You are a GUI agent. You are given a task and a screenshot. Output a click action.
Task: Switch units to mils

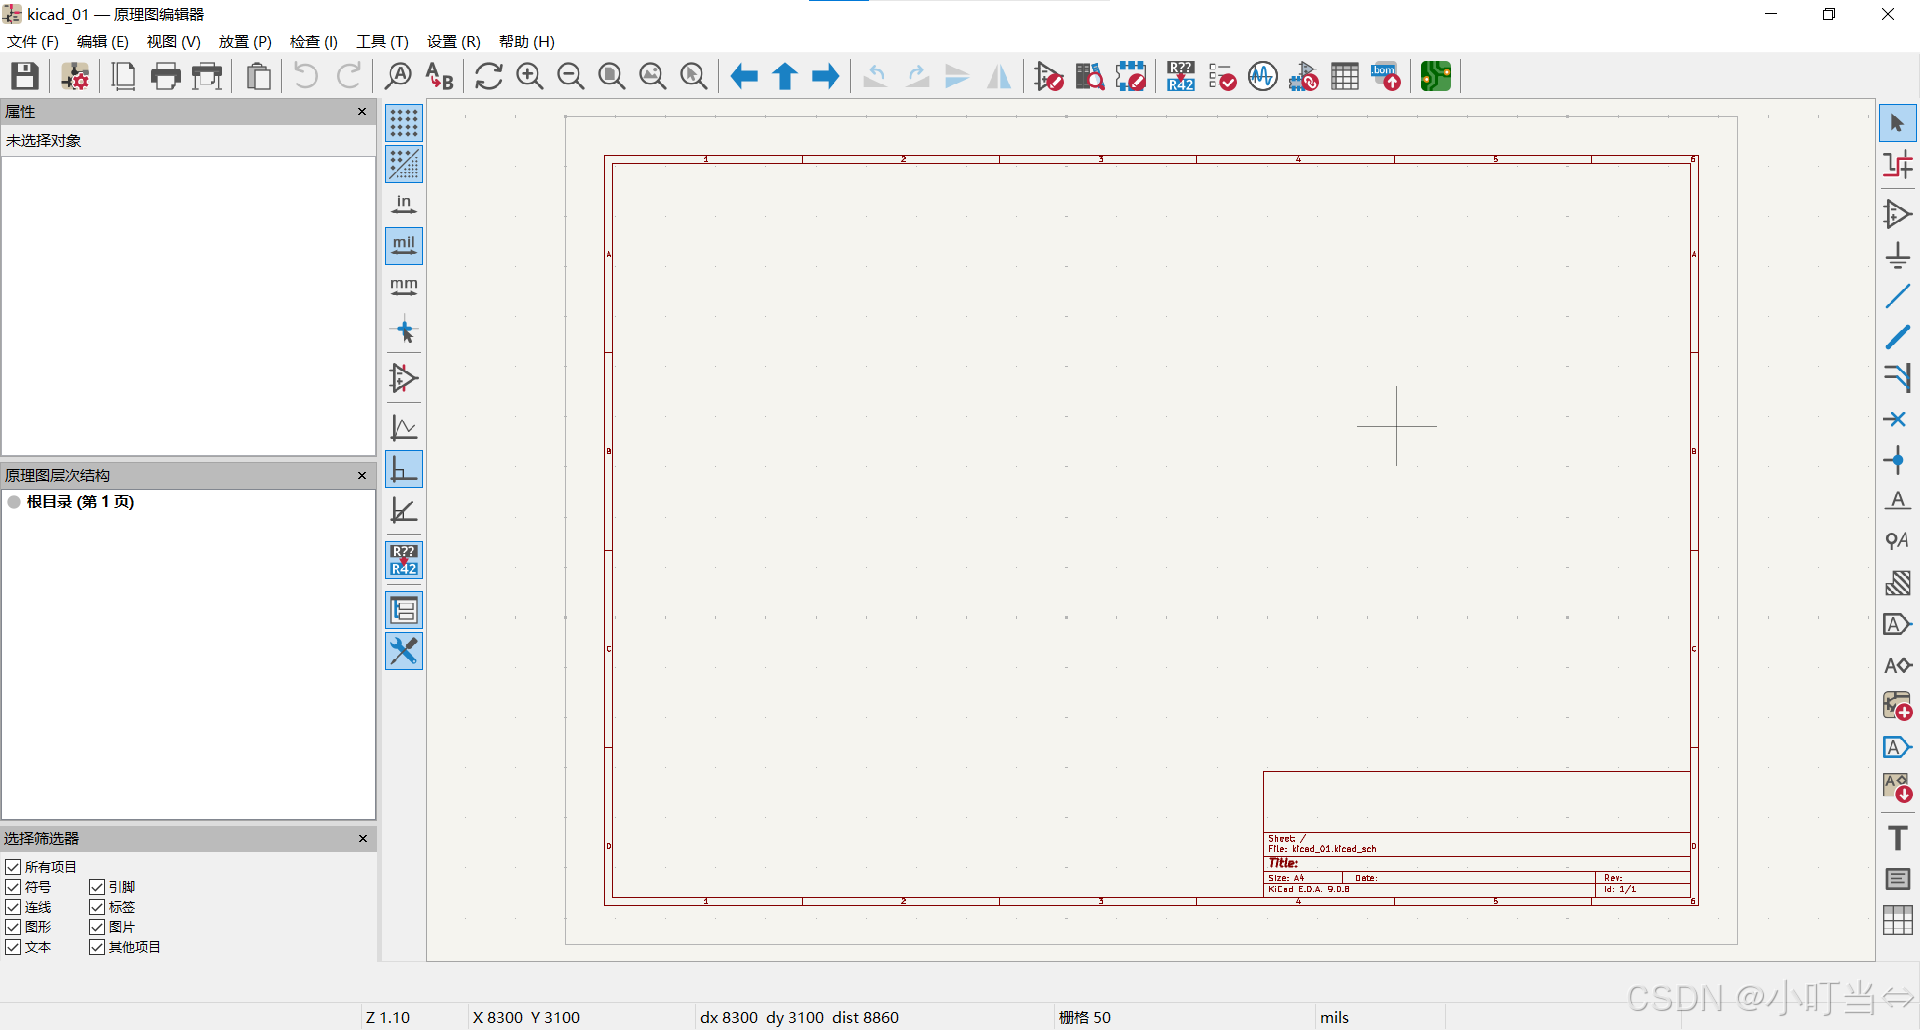coord(404,246)
